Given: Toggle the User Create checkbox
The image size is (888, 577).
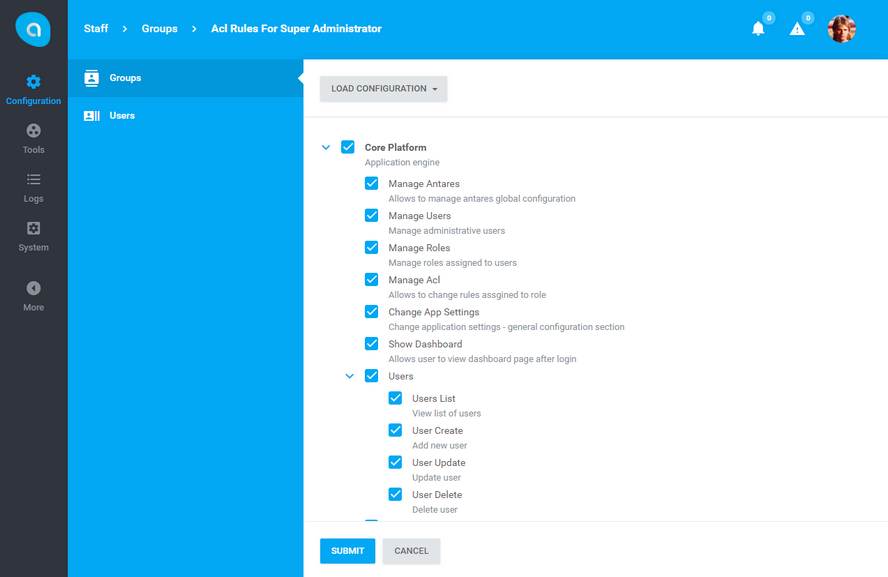Looking at the screenshot, I should tap(395, 430).
